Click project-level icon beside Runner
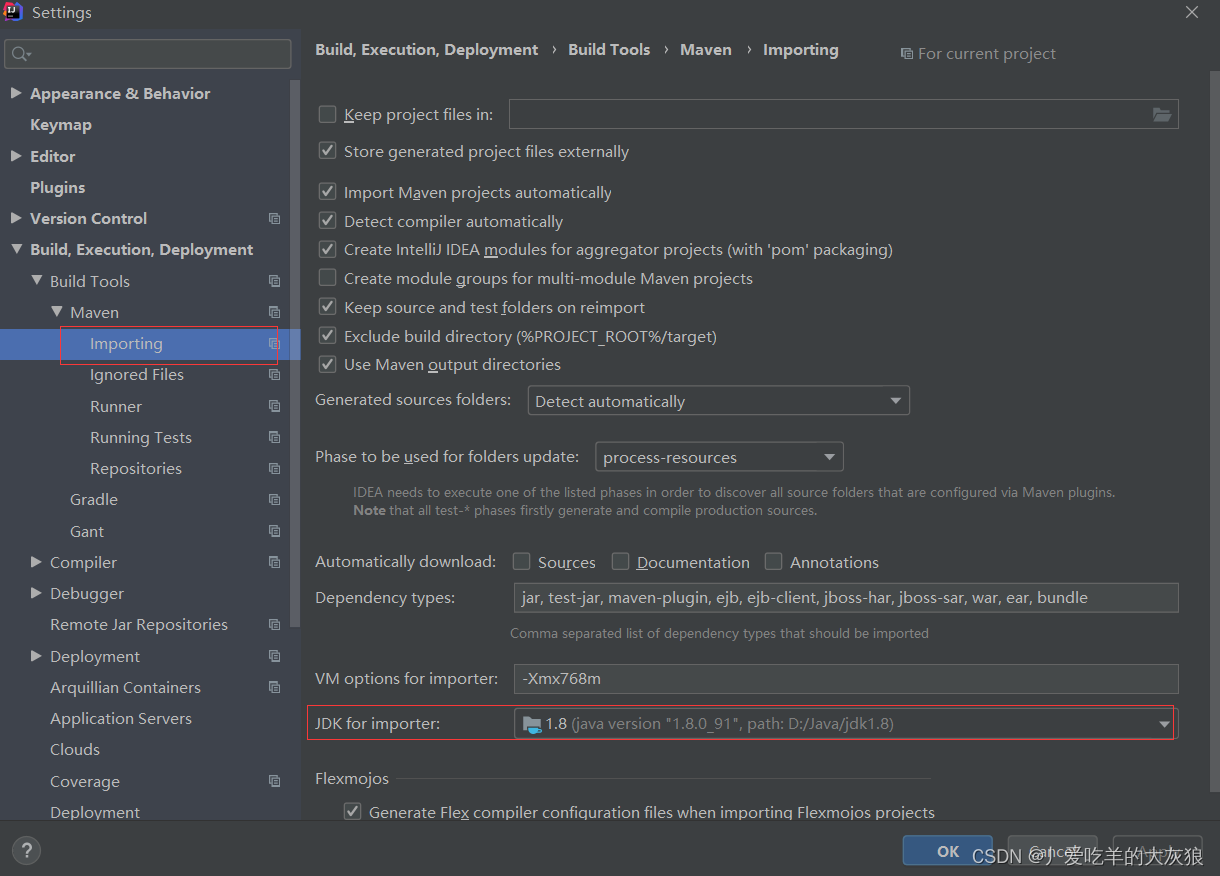Screen dimensions: 1220x876 coord(275,406)
